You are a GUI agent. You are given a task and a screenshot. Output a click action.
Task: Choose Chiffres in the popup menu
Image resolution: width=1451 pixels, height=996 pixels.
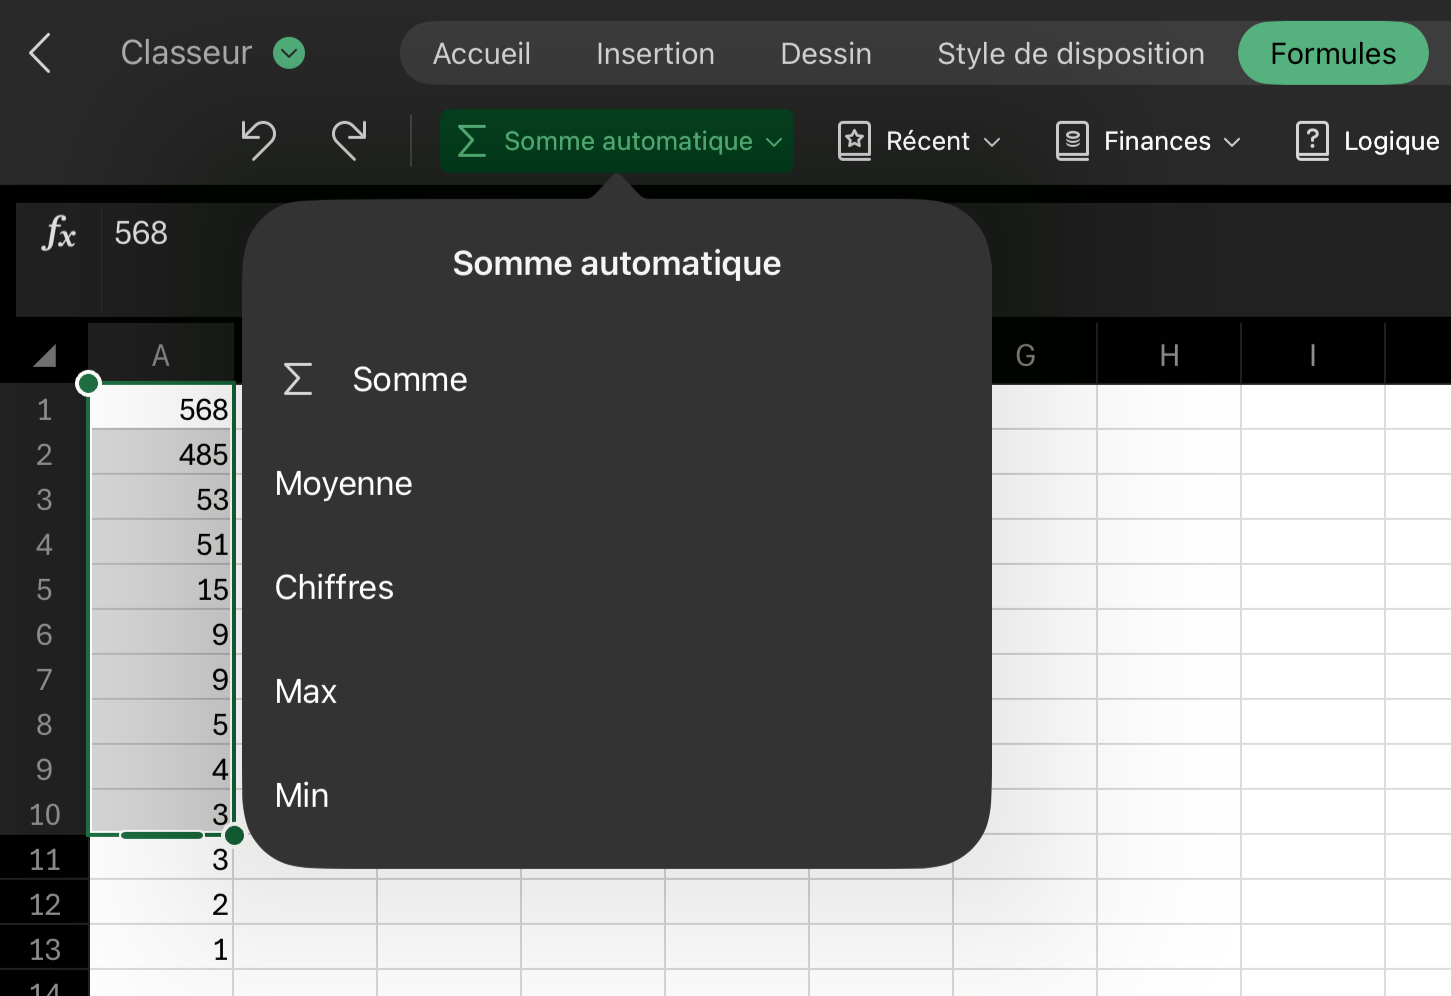pyautogui.click(x=616, y=587)
